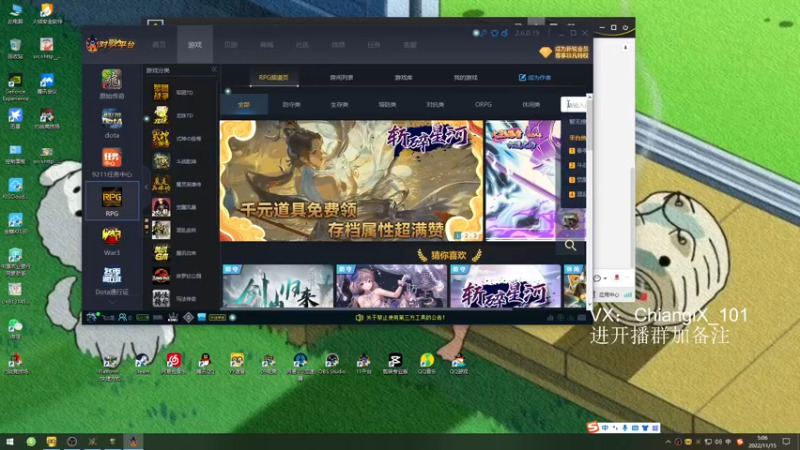Click the 成为作者 link
The image size is (800, 450).
point(535,78)
